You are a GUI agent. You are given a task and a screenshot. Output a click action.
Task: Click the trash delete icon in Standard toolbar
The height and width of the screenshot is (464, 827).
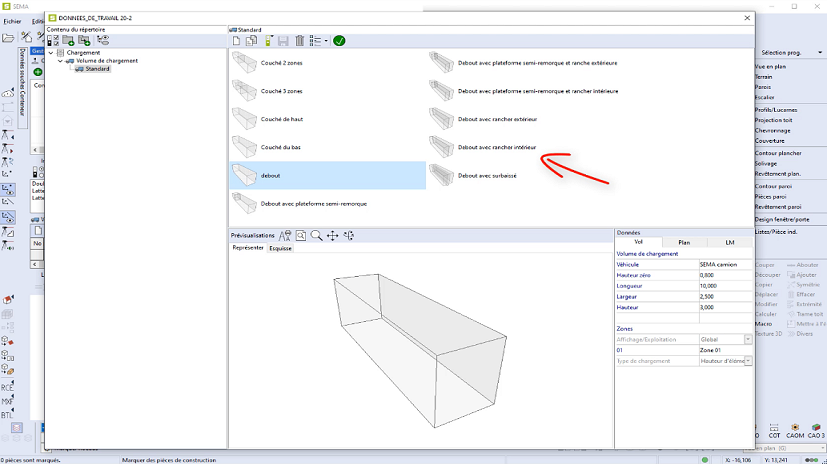(299, 41)
